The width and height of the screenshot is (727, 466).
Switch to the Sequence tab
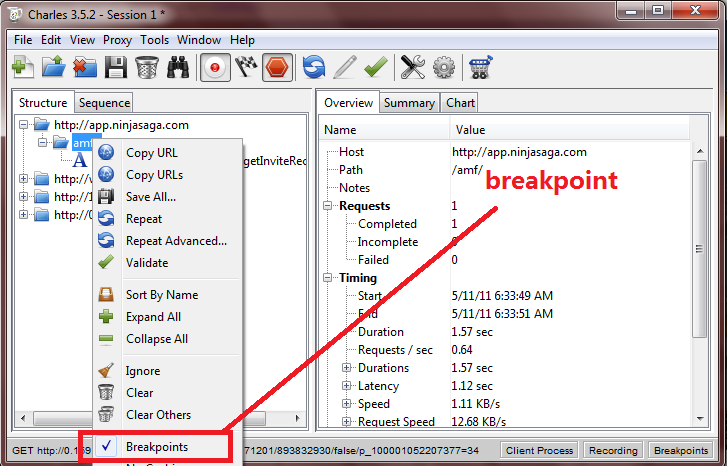click(x=104, y=102)
